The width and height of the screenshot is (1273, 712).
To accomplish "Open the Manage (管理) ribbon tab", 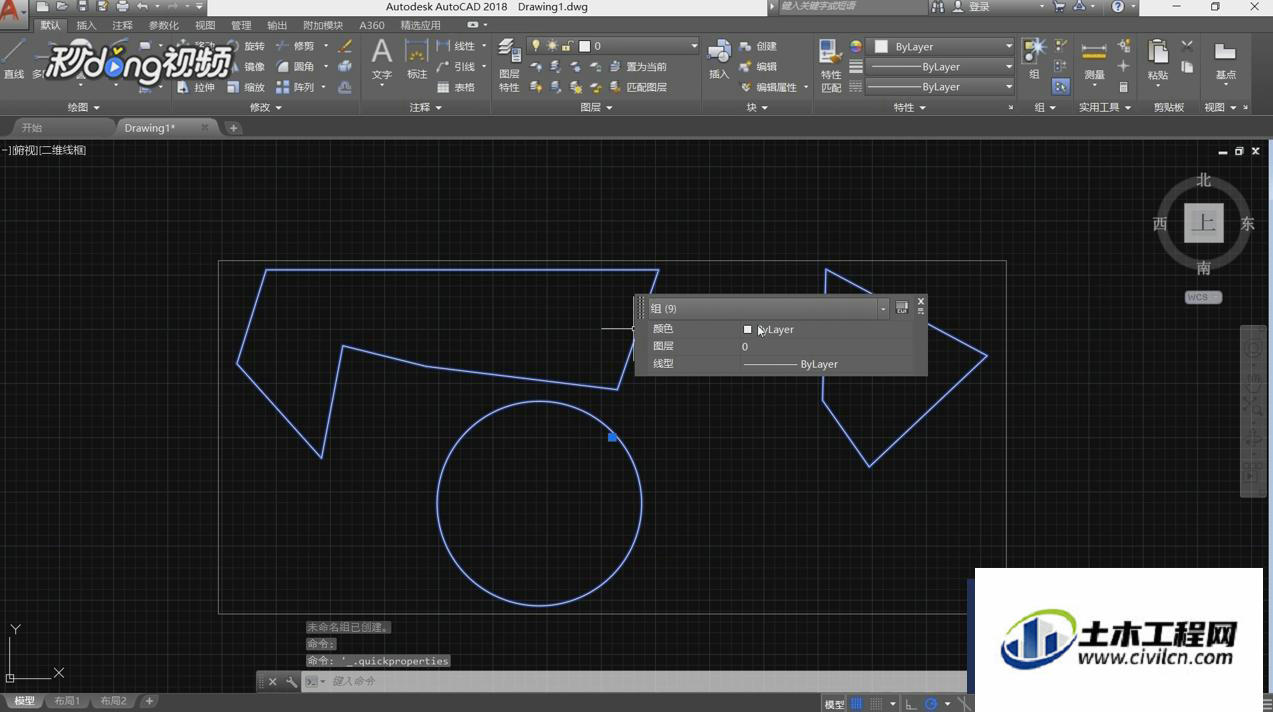I will [x=241, y=25].
